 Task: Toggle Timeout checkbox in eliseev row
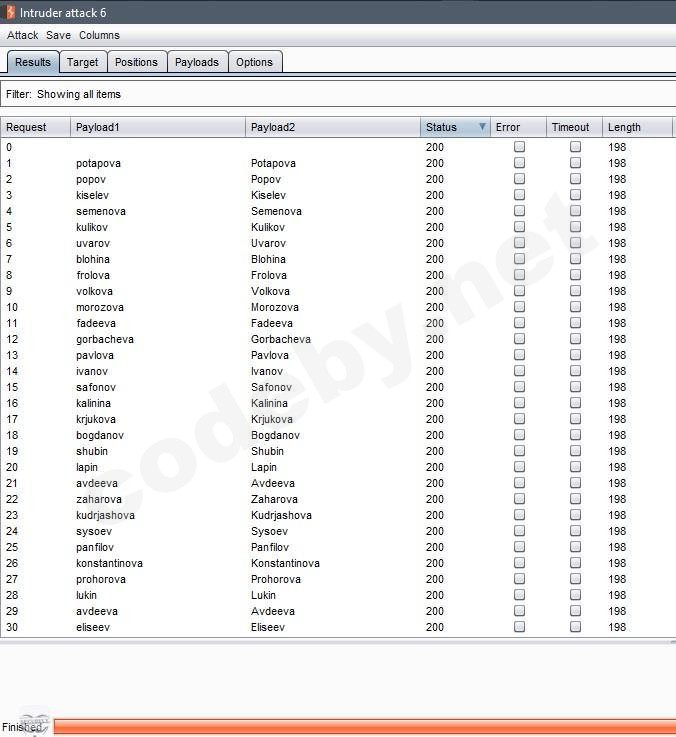[x=575, y=626]
